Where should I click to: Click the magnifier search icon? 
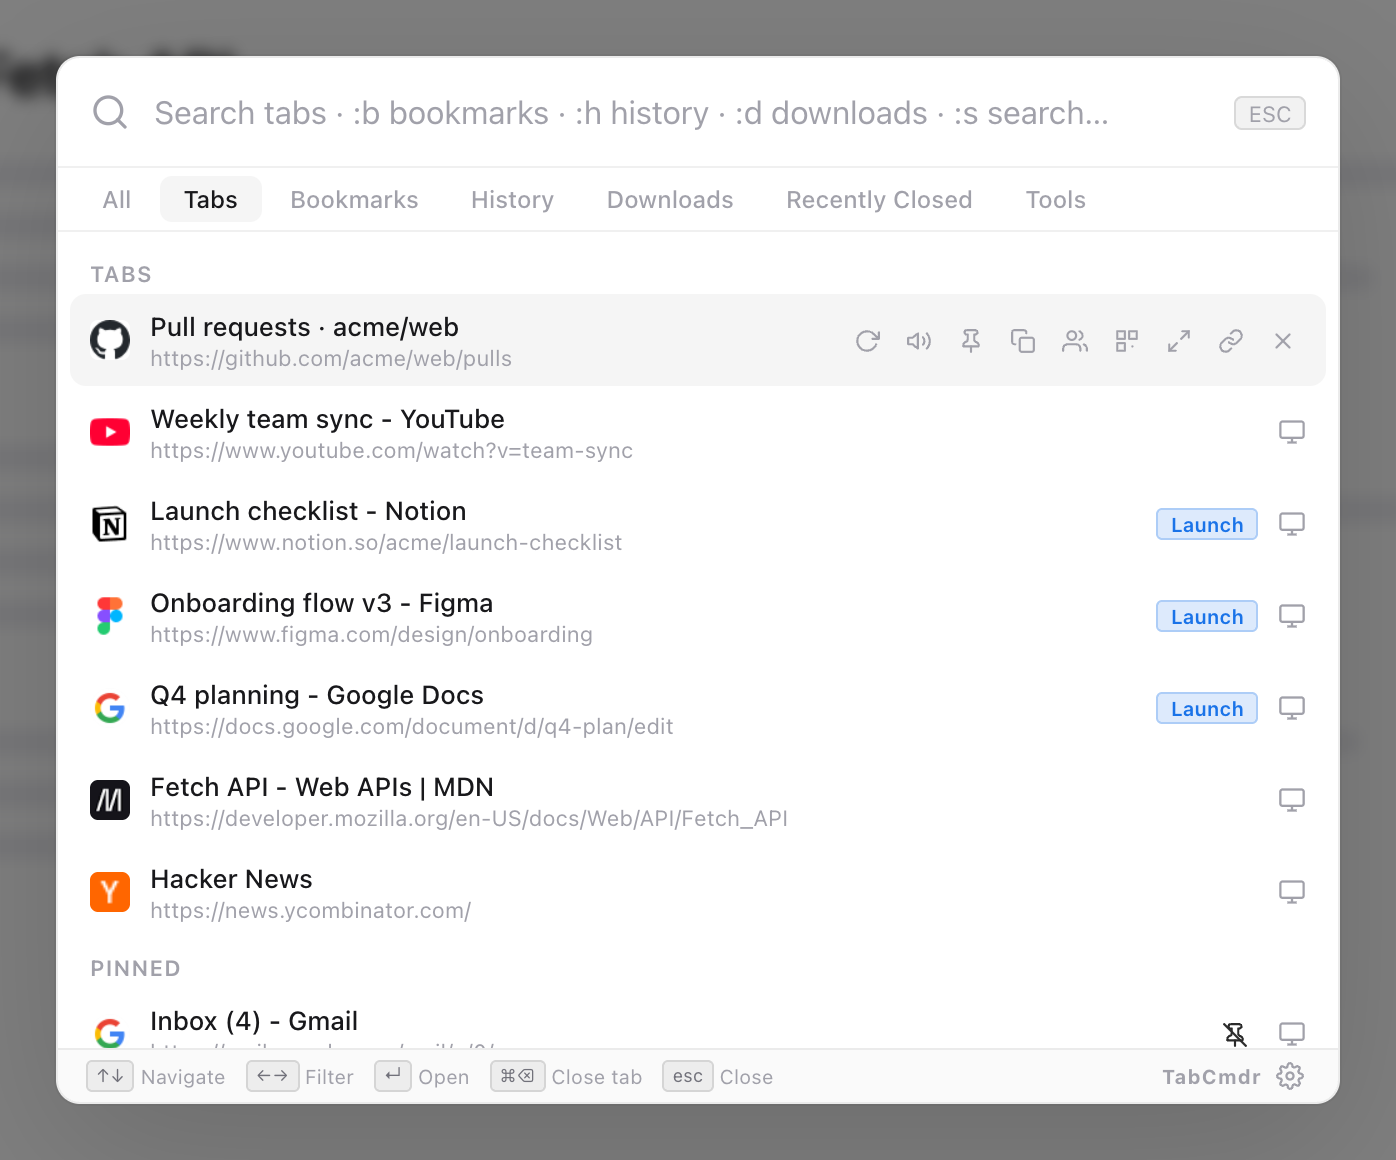tap(110, 112)
